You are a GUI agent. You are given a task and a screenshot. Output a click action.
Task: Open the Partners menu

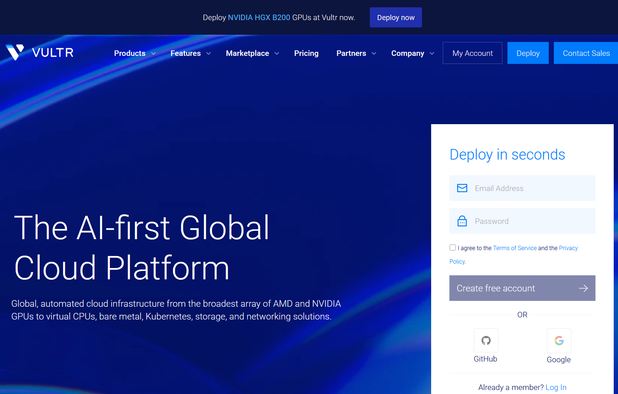click(x=351, y=53)
